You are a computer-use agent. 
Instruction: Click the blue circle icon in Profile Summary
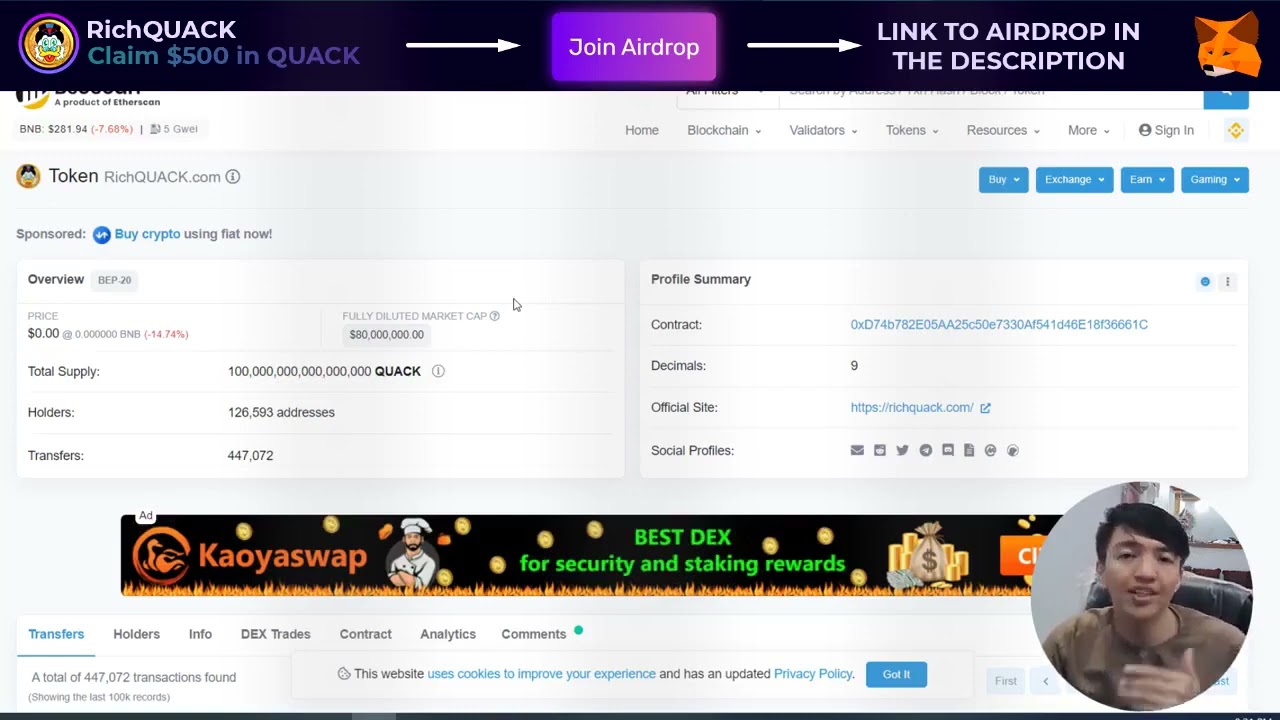pyautogui.click(x=1205, y=282)
